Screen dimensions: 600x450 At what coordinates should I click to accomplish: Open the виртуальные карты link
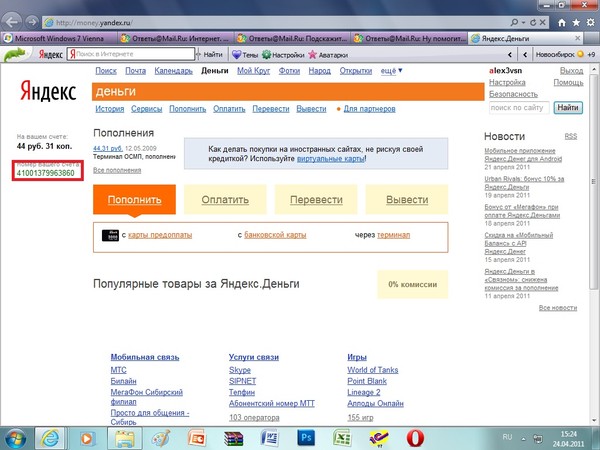331,158
